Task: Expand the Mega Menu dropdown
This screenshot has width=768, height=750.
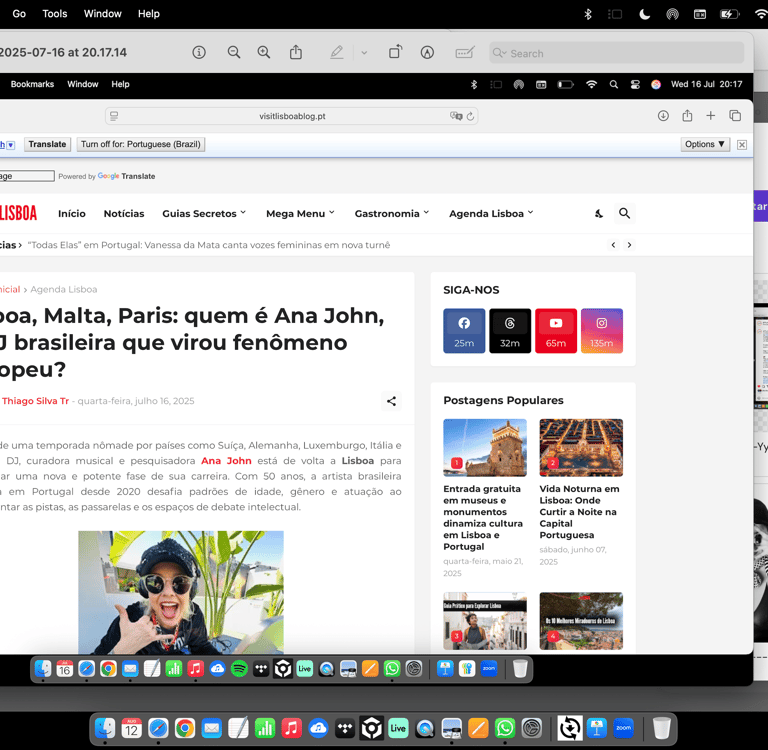Action: click(300, 214)
